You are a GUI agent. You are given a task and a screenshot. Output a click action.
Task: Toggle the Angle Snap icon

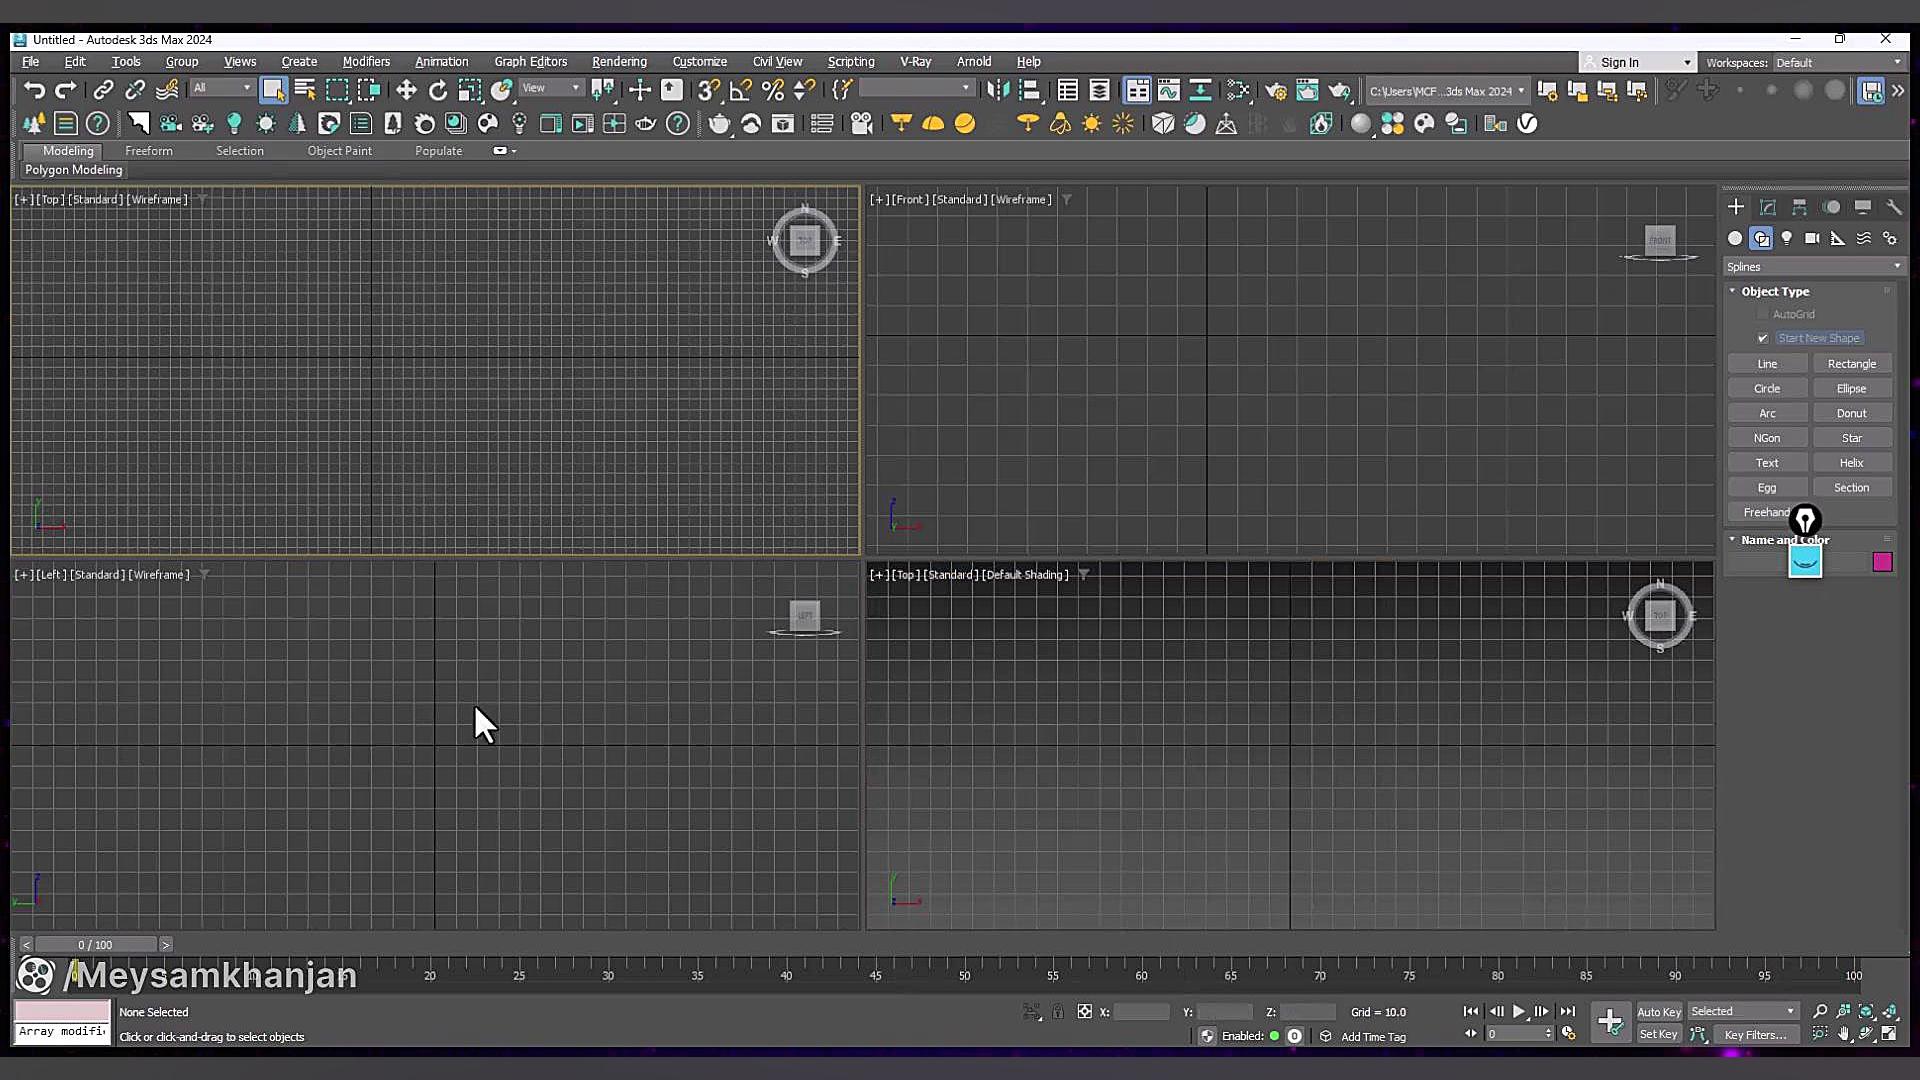(x=740, y=90)
